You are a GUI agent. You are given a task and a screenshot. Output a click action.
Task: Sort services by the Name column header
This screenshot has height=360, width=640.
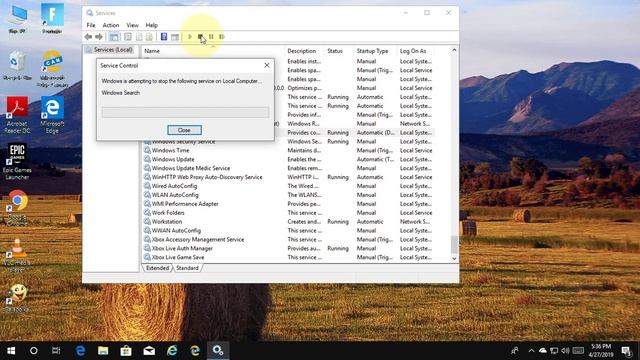(213, 51)
